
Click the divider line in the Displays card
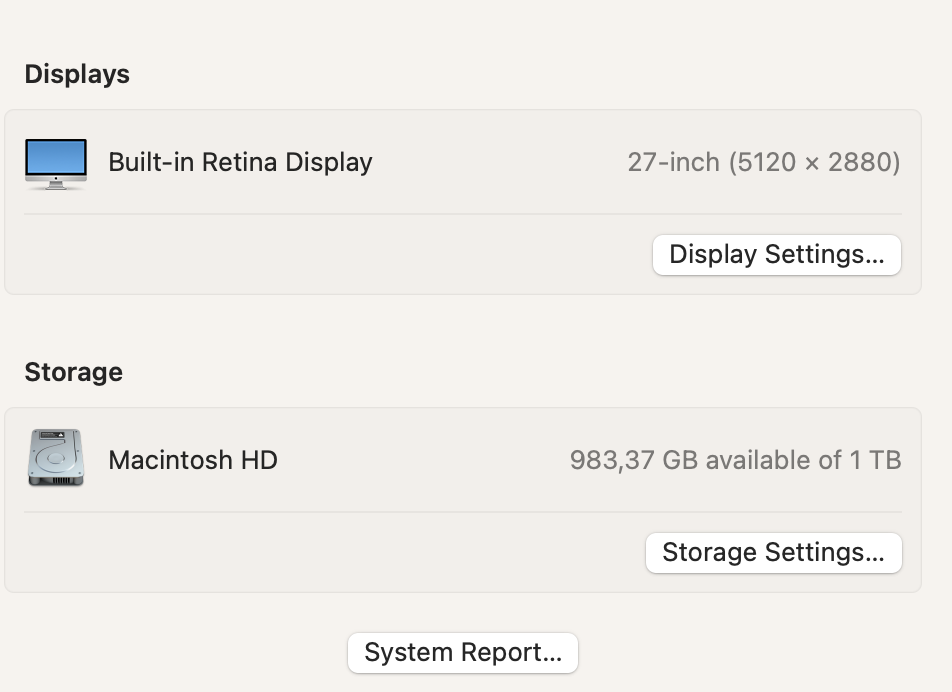pos(462,214)
